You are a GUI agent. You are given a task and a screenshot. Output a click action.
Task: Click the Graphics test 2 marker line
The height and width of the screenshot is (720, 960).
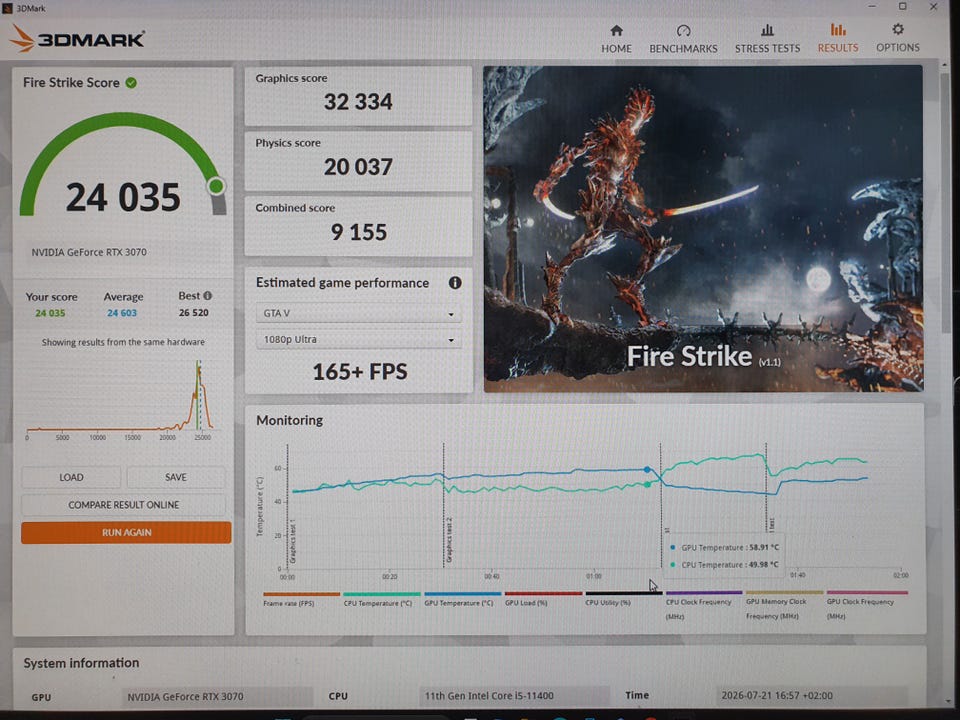[444, 507]
